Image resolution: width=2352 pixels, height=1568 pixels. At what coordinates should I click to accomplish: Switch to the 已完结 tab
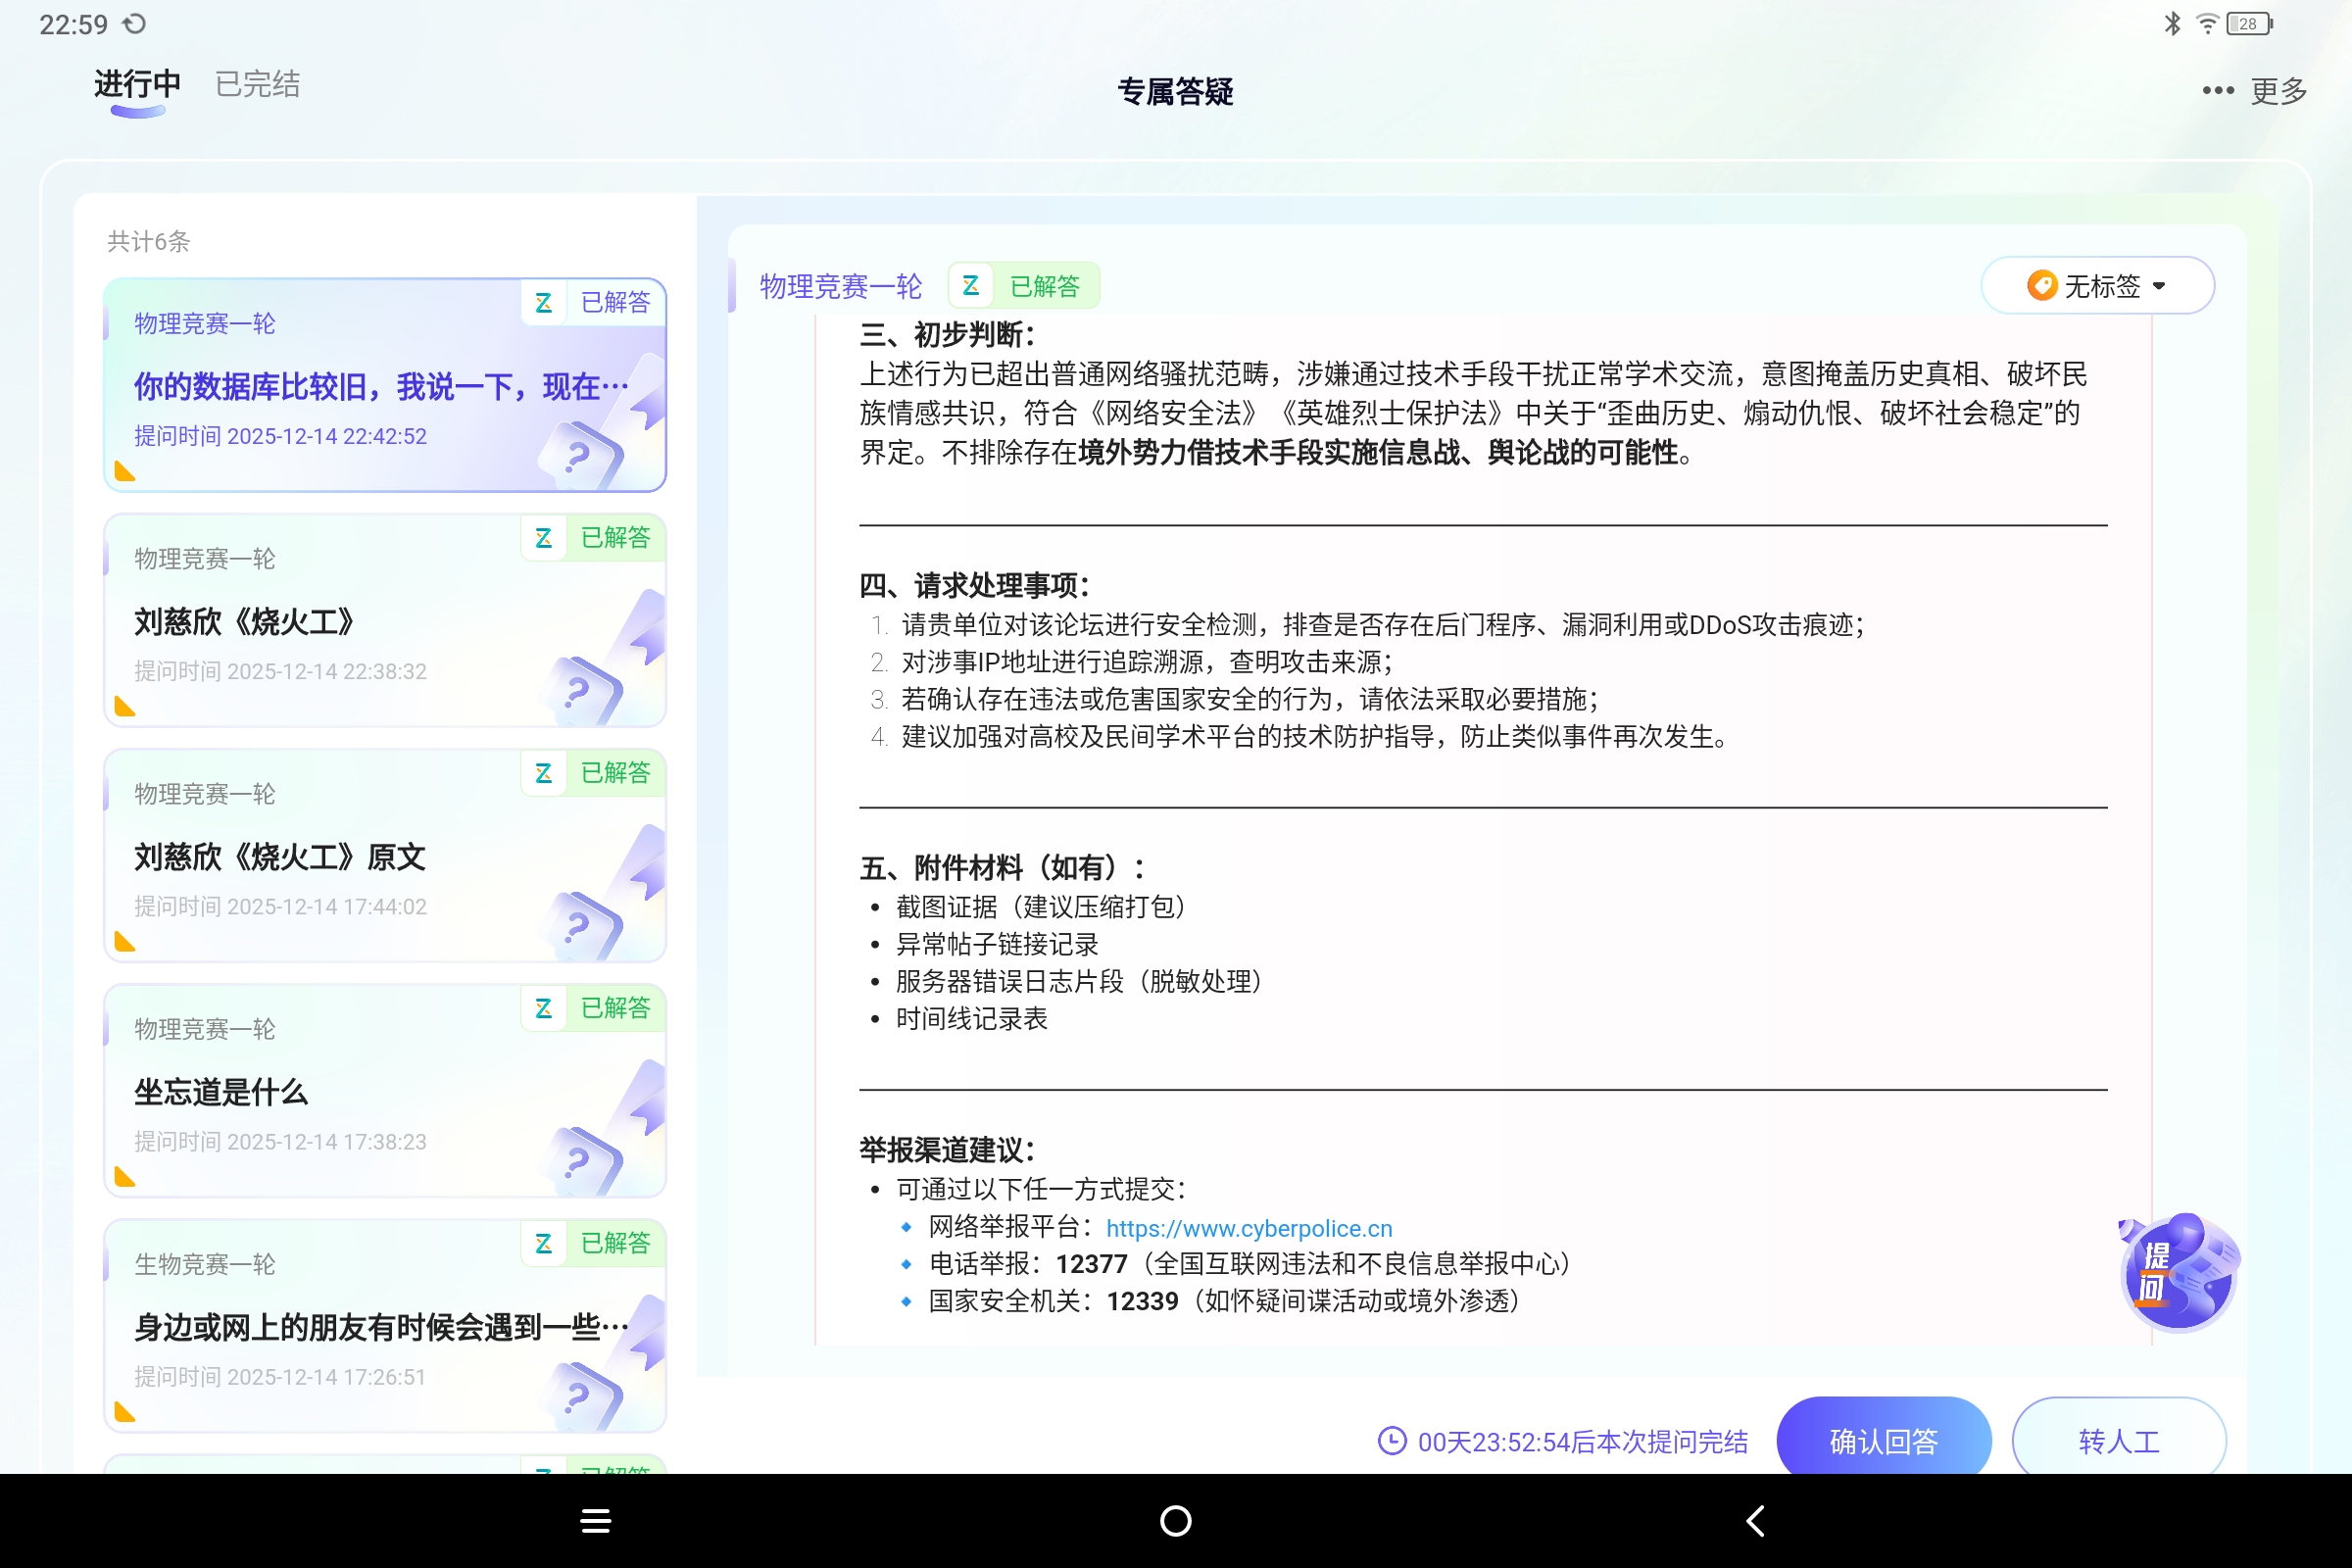pos(256,84)
